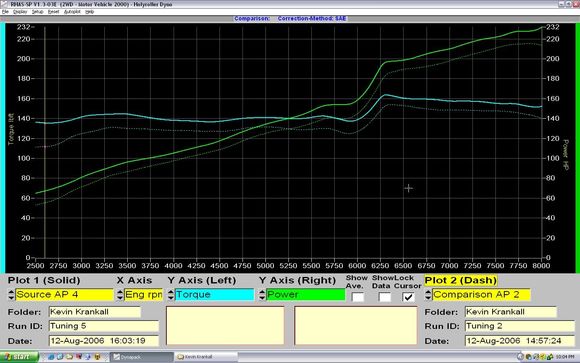
Task: Toggle the Show Data checkbox
Action: [x=385, y=297]
